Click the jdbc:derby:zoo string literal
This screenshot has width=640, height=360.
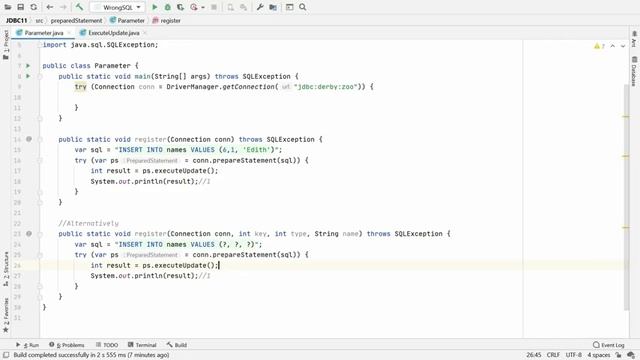[325, 87]
